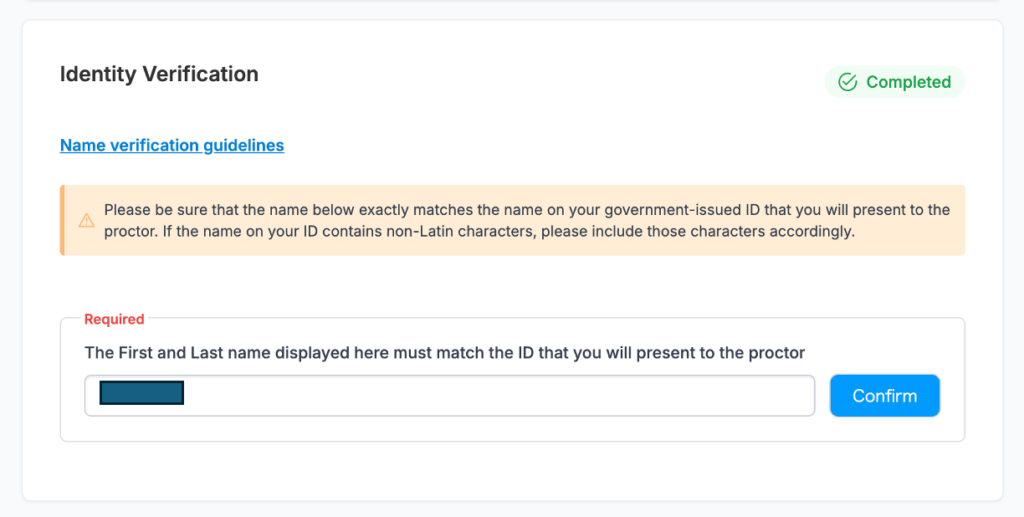Click the redacted name inside the text box
The height and width of the screenshot is (517, 1024).
coord(141,393)
